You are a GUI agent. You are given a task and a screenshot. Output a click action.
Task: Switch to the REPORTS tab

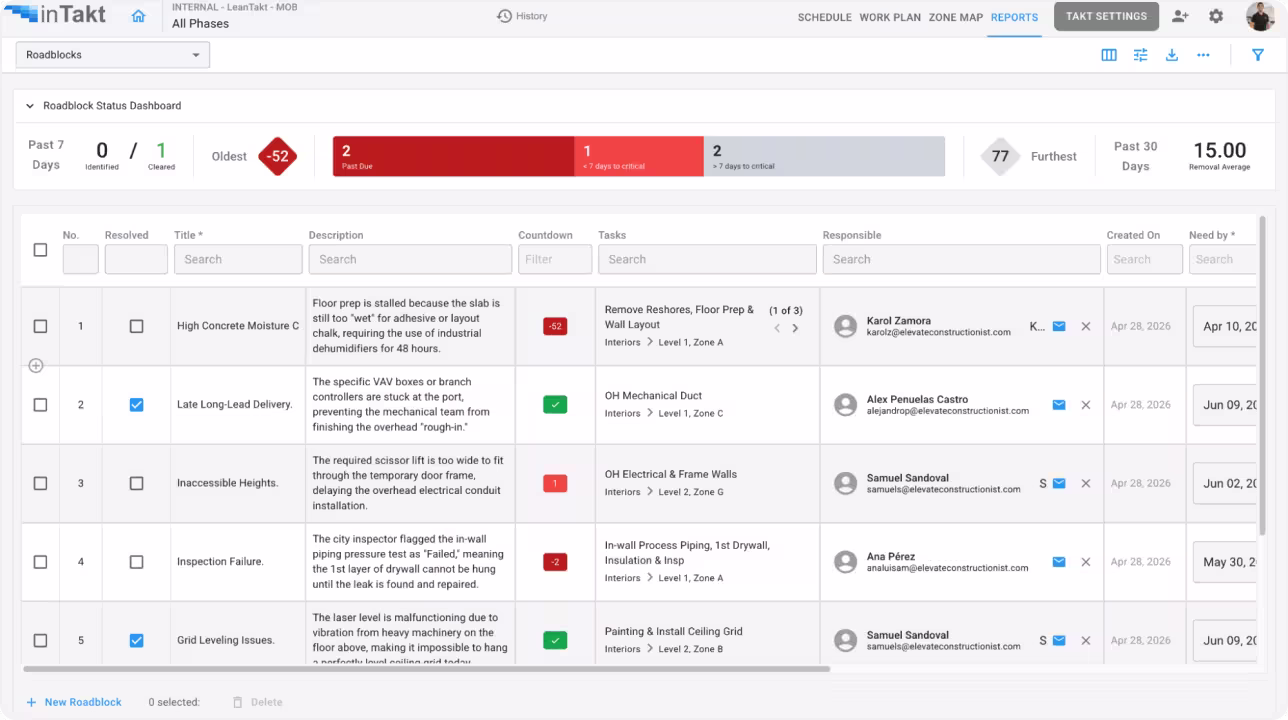[x=1015, y=17]
